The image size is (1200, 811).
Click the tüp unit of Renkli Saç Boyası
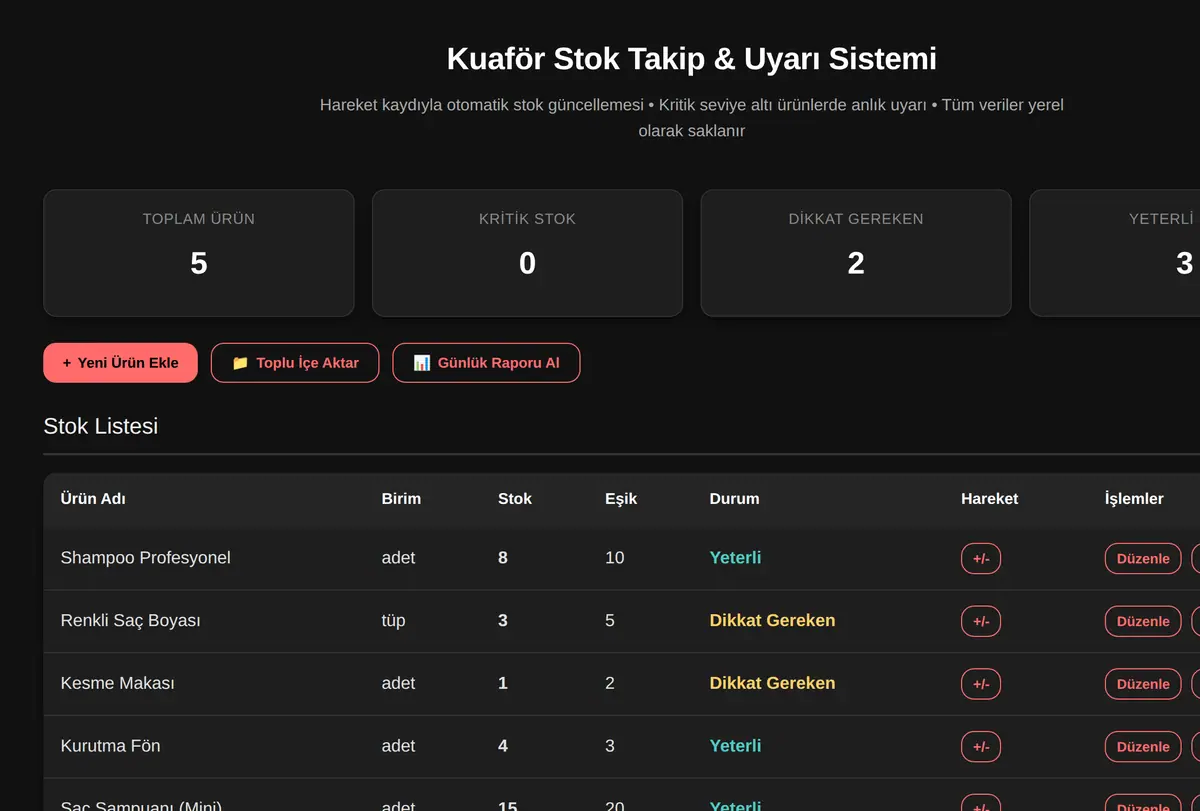[394, 620]
